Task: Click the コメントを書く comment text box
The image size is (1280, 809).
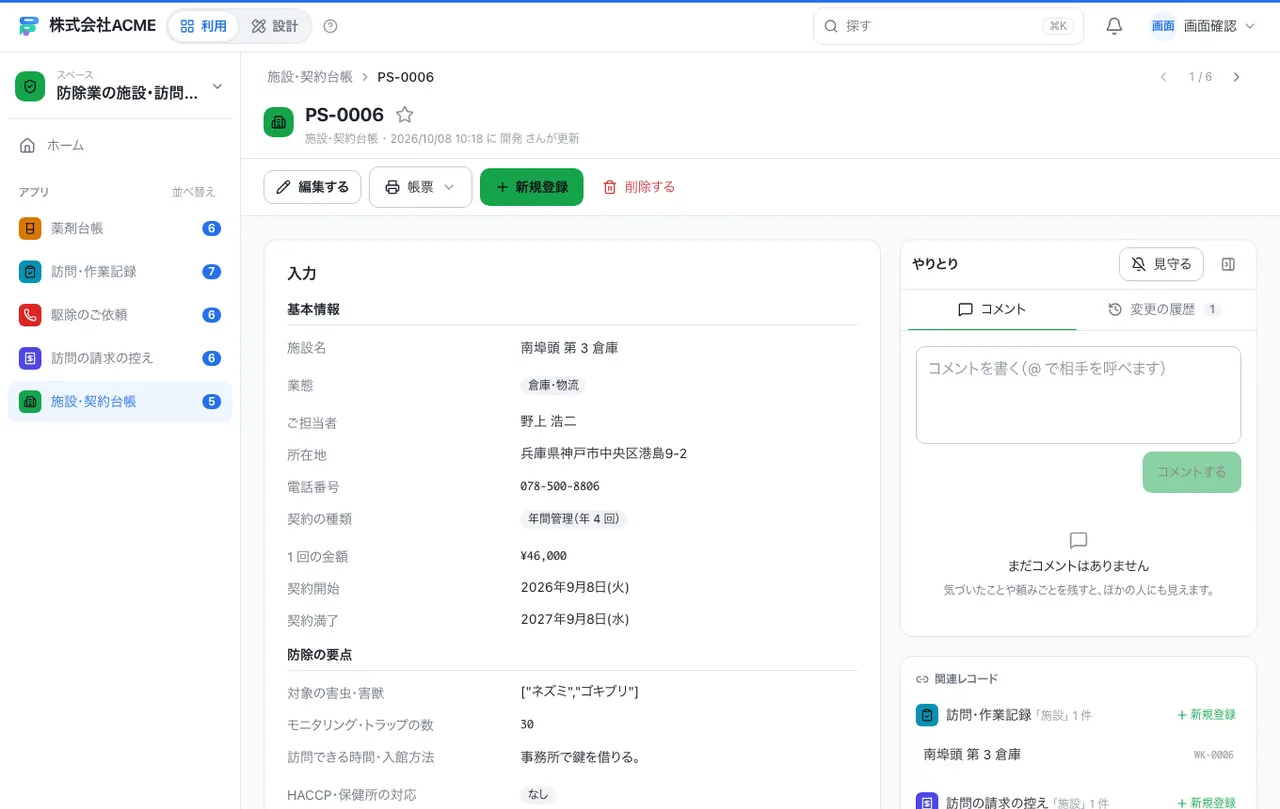Action: pyautogui.click(x=1078, y=395)
